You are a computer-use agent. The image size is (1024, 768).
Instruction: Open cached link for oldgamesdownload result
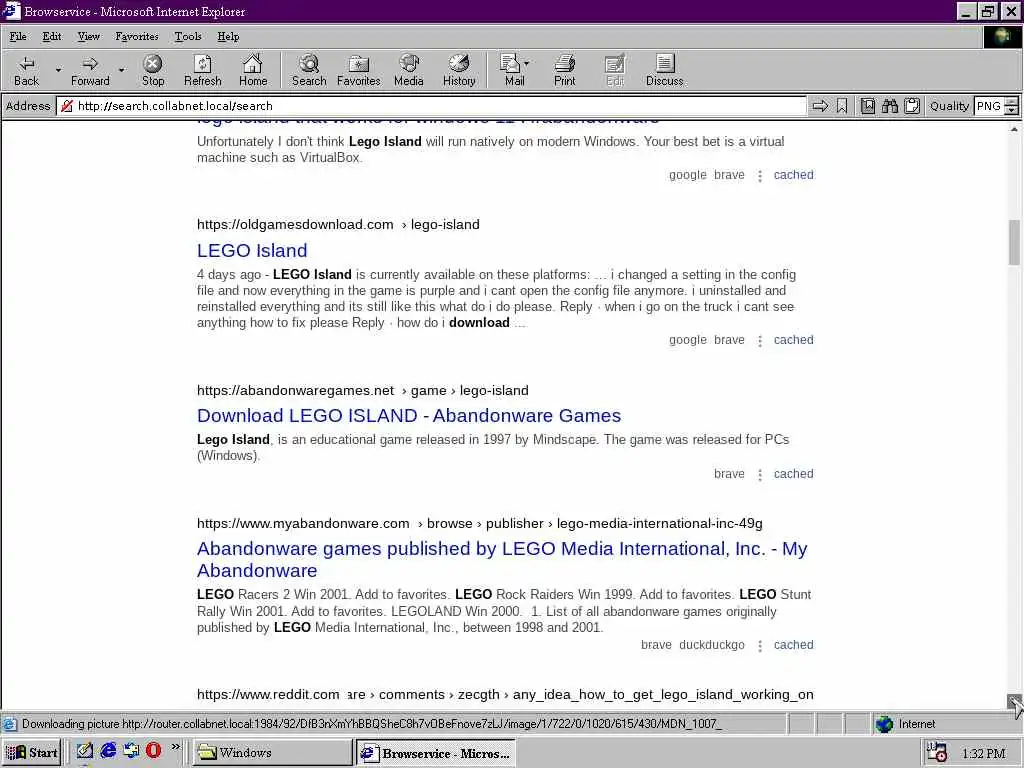[x=793, y=340]
